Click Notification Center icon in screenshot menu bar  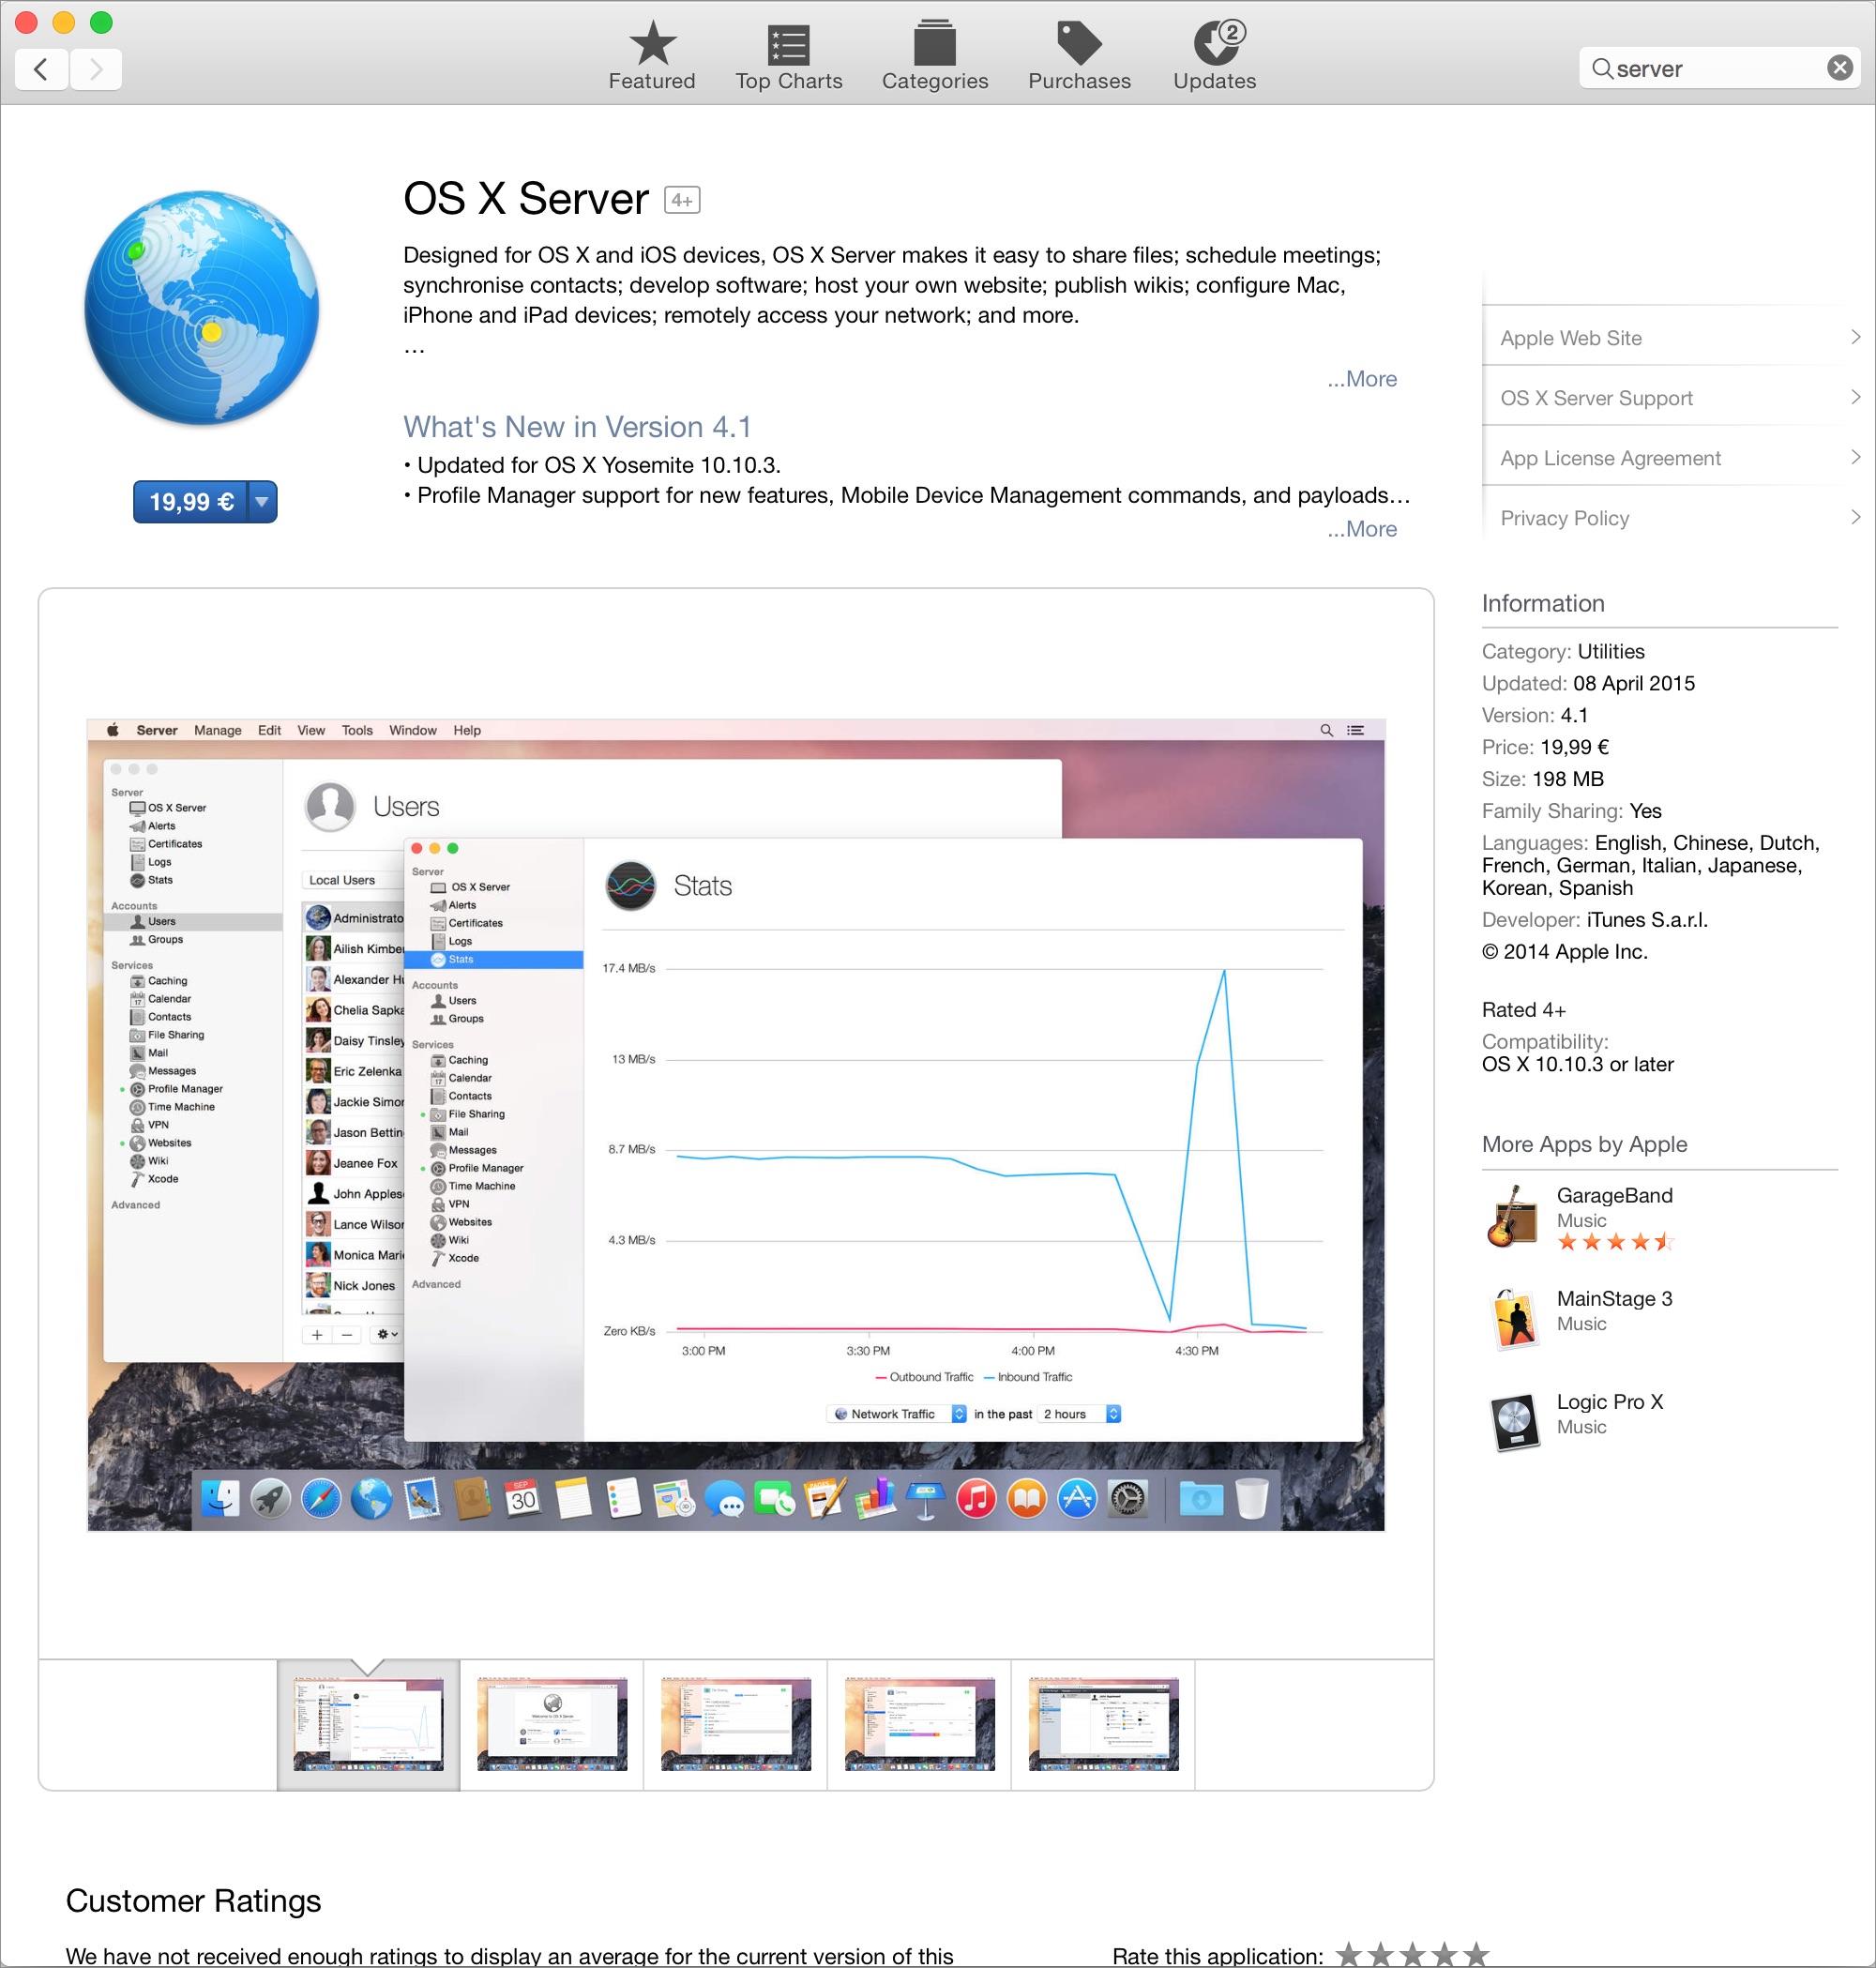tap(1355, 730)
